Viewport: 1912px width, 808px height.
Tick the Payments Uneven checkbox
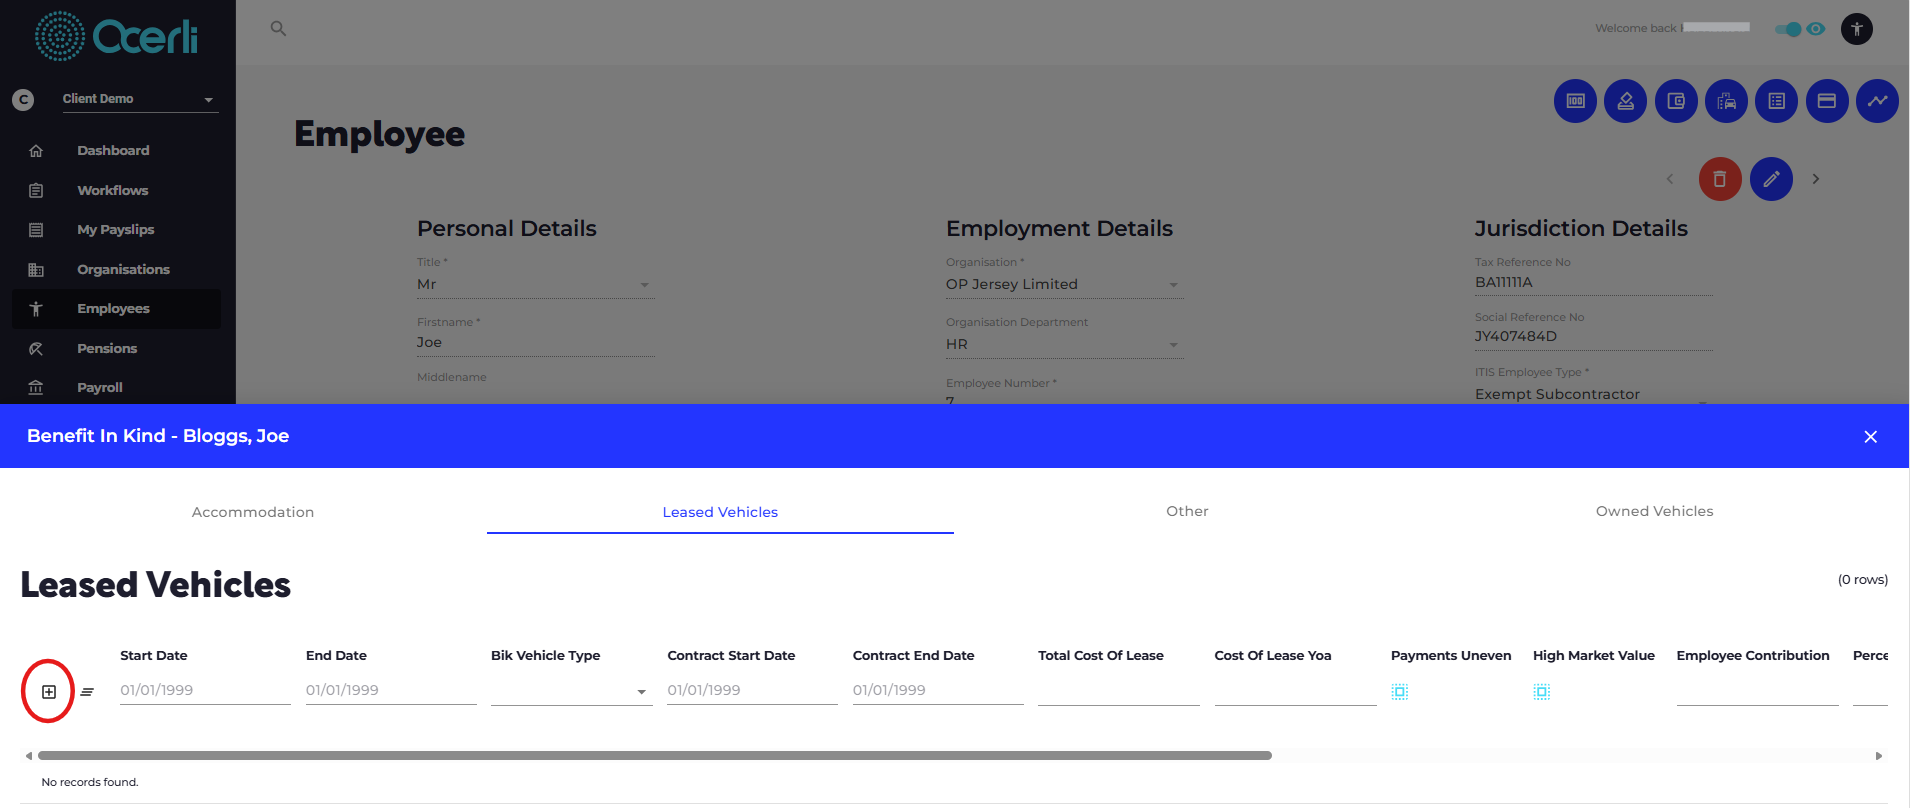coord(1399,692)
